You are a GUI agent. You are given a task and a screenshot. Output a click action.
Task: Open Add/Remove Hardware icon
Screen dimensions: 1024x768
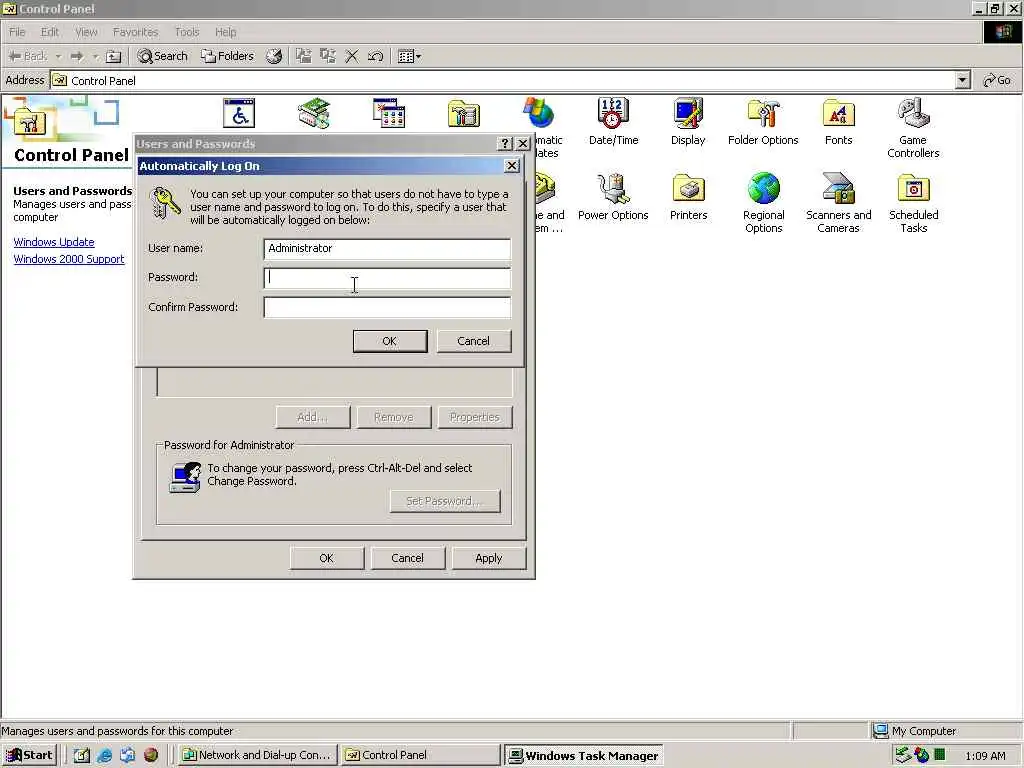314,114
